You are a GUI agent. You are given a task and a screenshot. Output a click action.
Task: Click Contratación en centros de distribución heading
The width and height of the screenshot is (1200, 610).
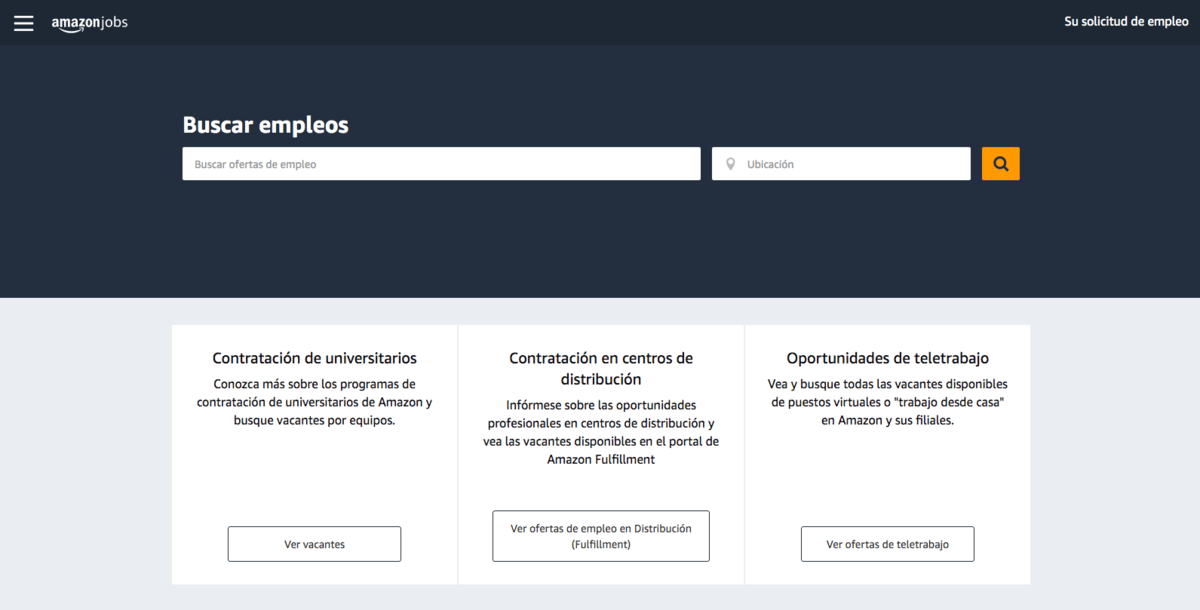coord(601,369)
